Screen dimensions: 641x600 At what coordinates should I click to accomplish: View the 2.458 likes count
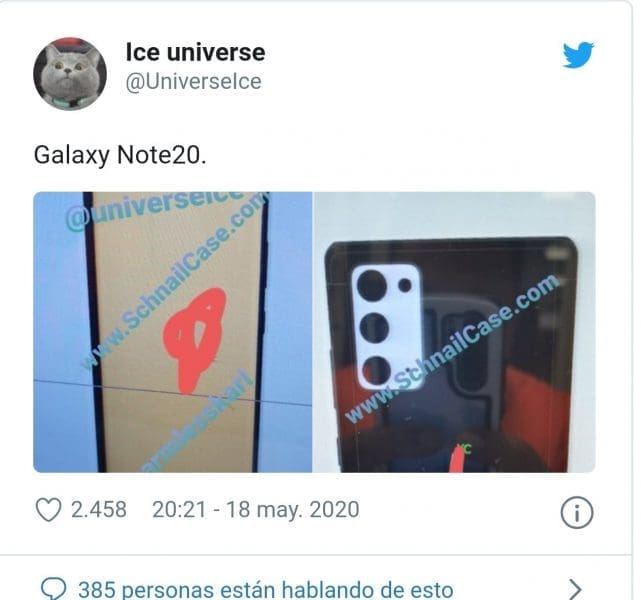99,510
